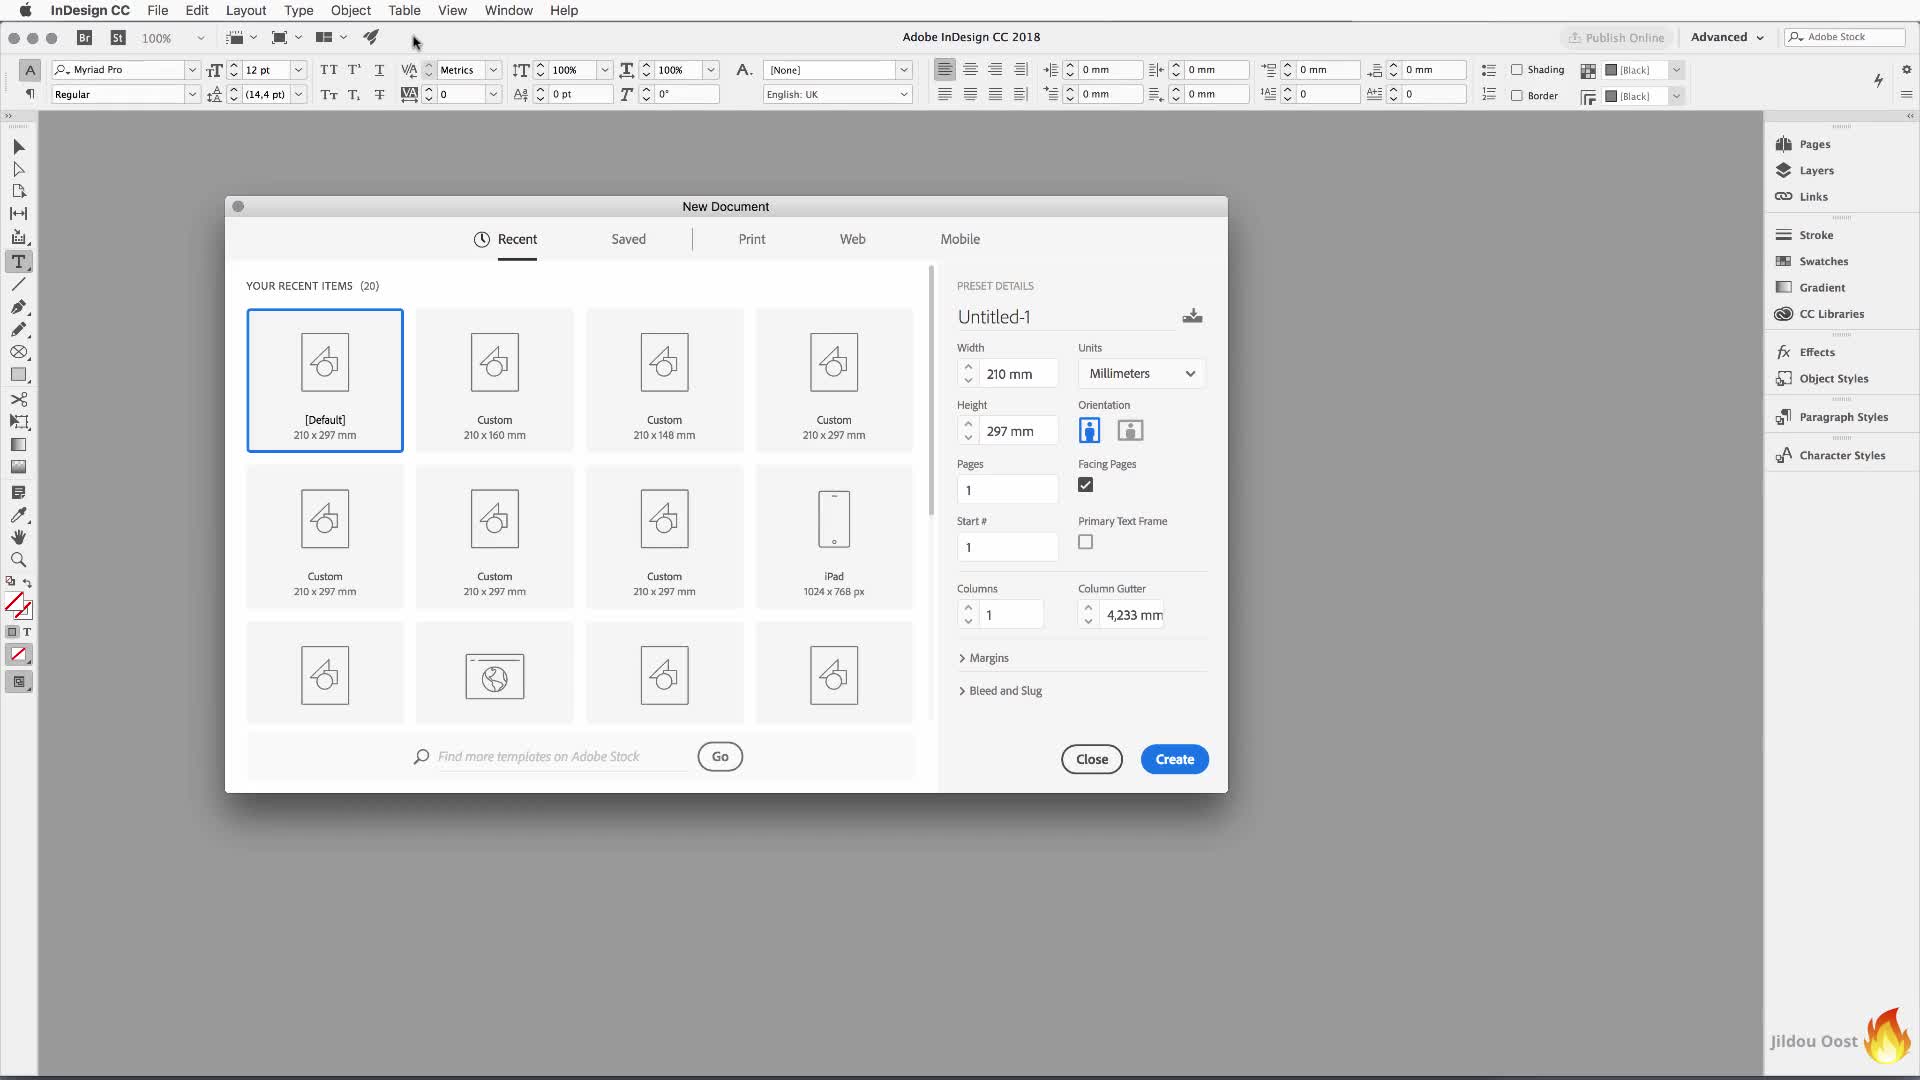This screenshot has width=1920, height=1080.
Task: Select the Free Transform tool
Action: [x=18, y=421]
